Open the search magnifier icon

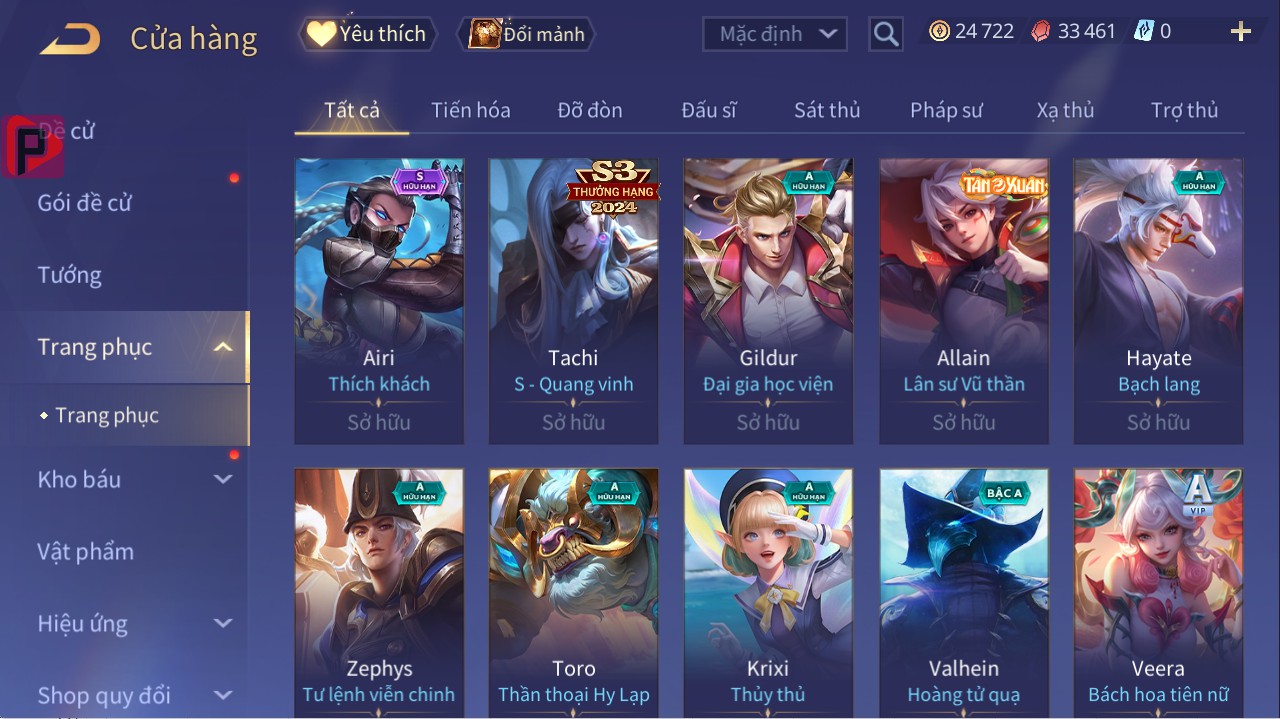pos(885,34)
